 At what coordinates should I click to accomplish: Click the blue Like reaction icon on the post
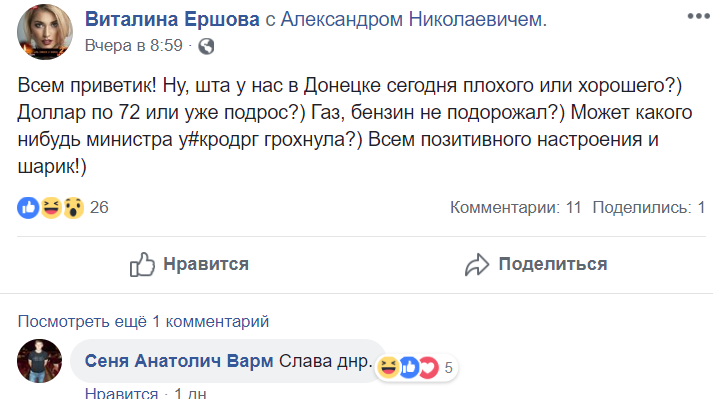pyautogui.click(x=28, y=208)
